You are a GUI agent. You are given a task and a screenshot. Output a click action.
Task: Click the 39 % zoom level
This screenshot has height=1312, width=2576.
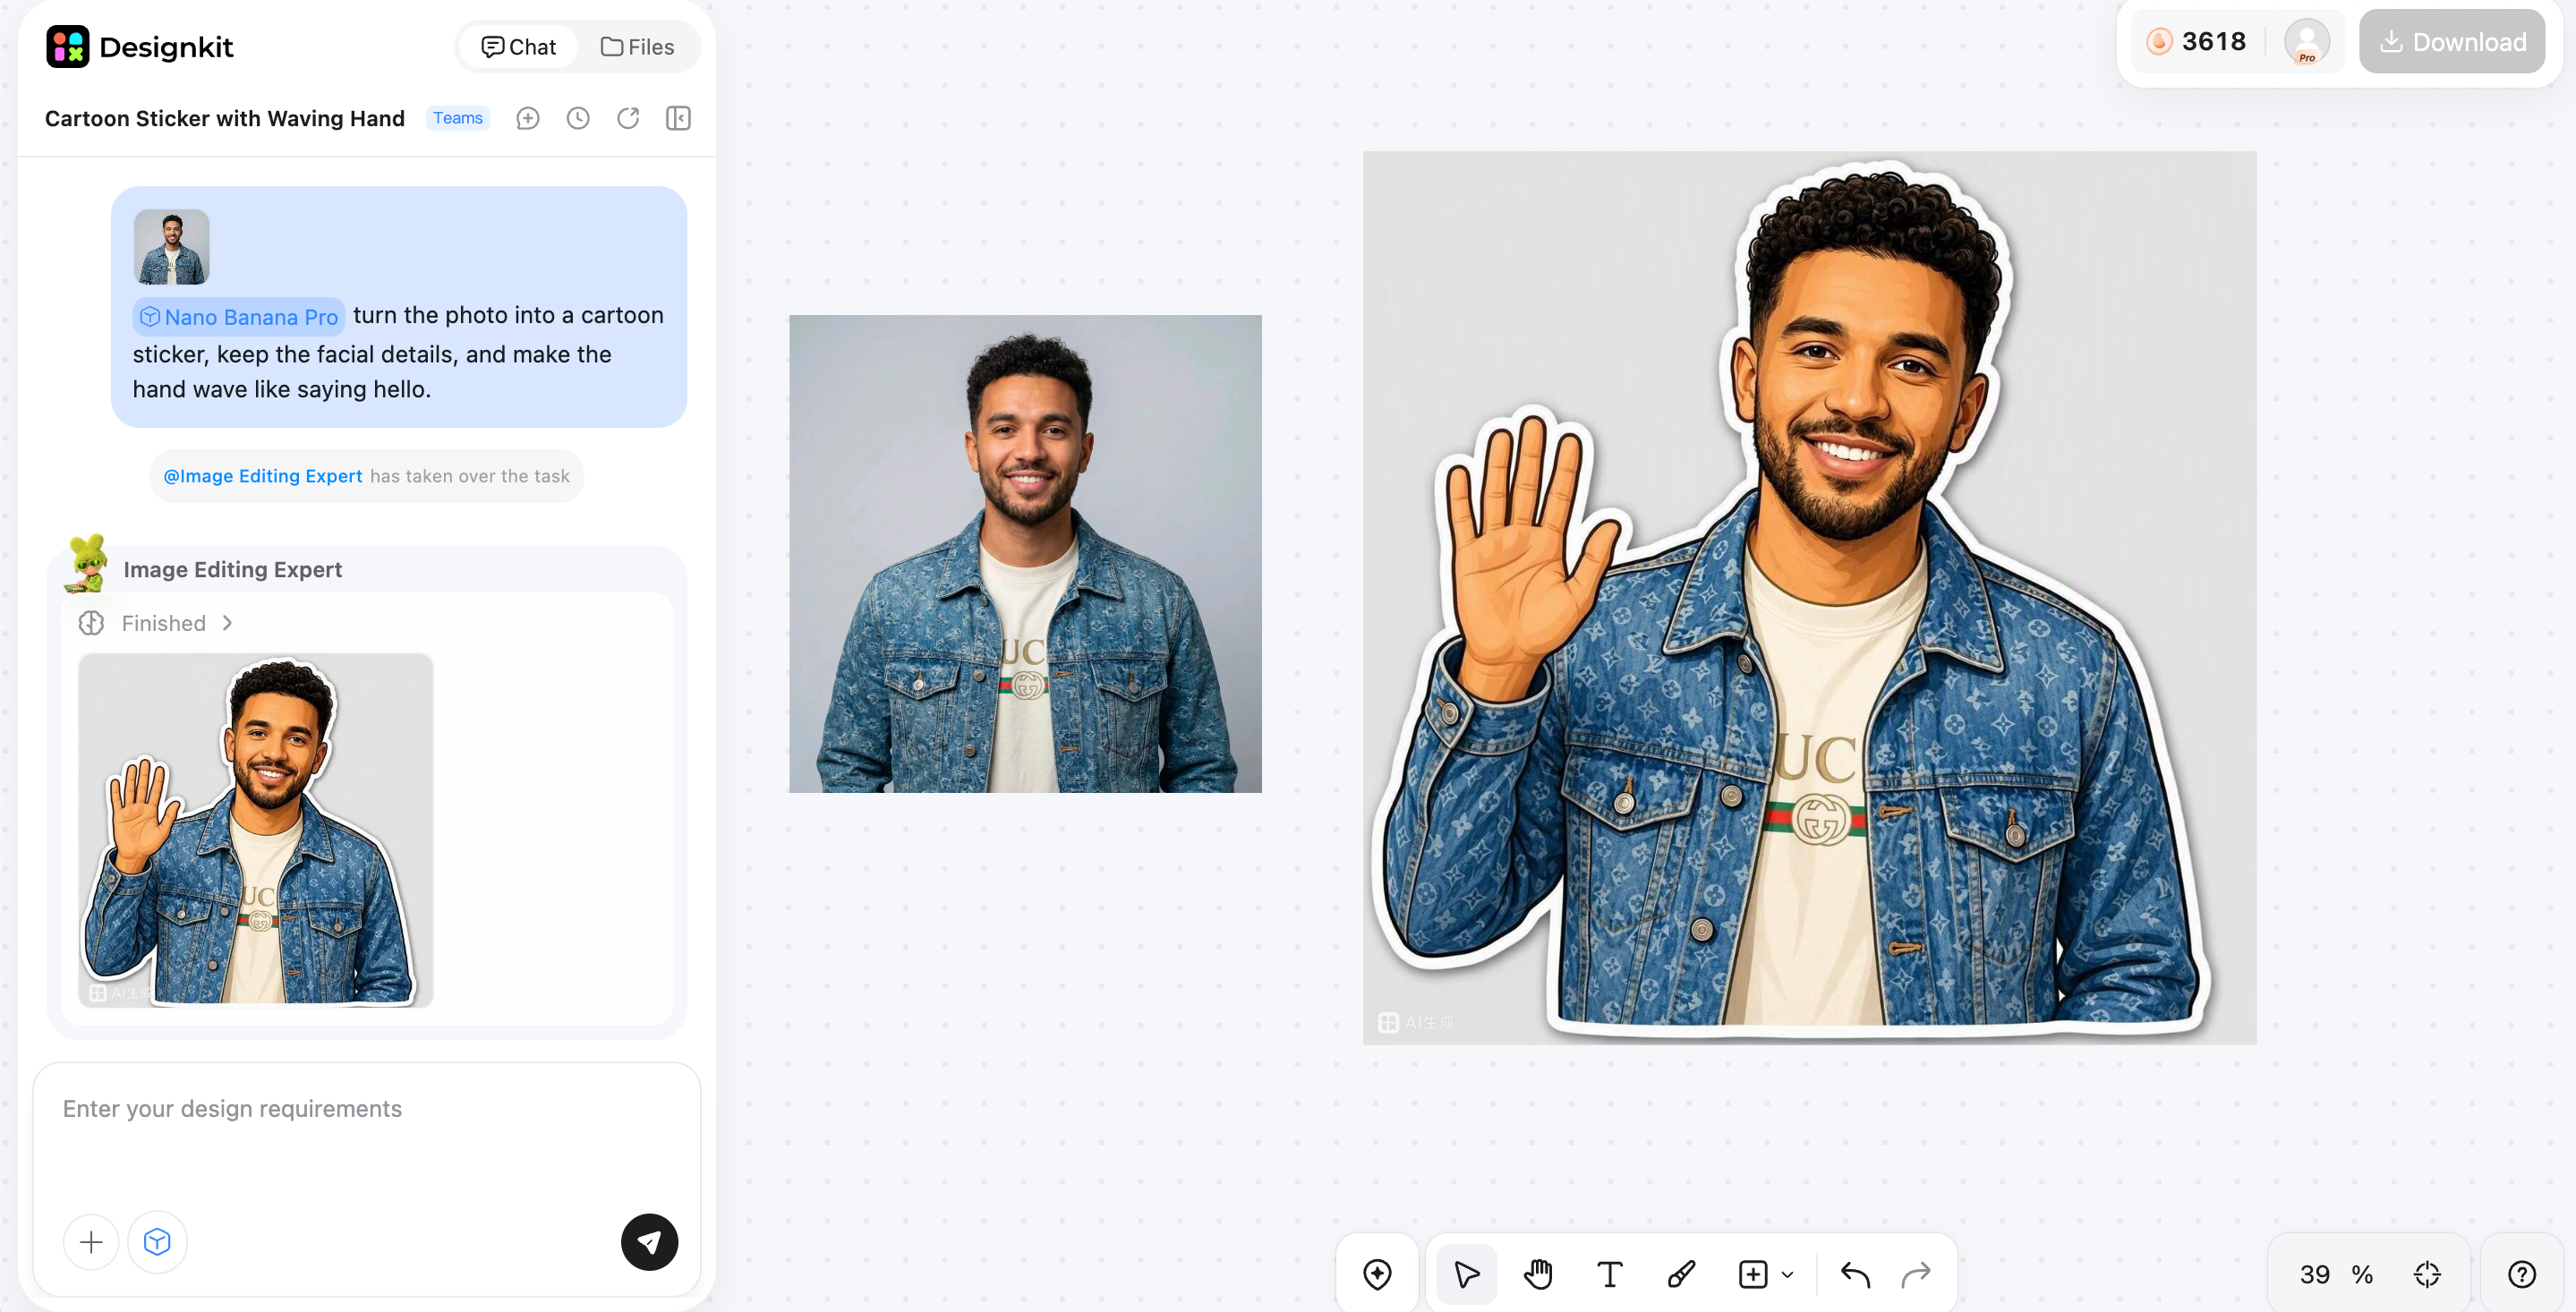coord(2336,1274)
